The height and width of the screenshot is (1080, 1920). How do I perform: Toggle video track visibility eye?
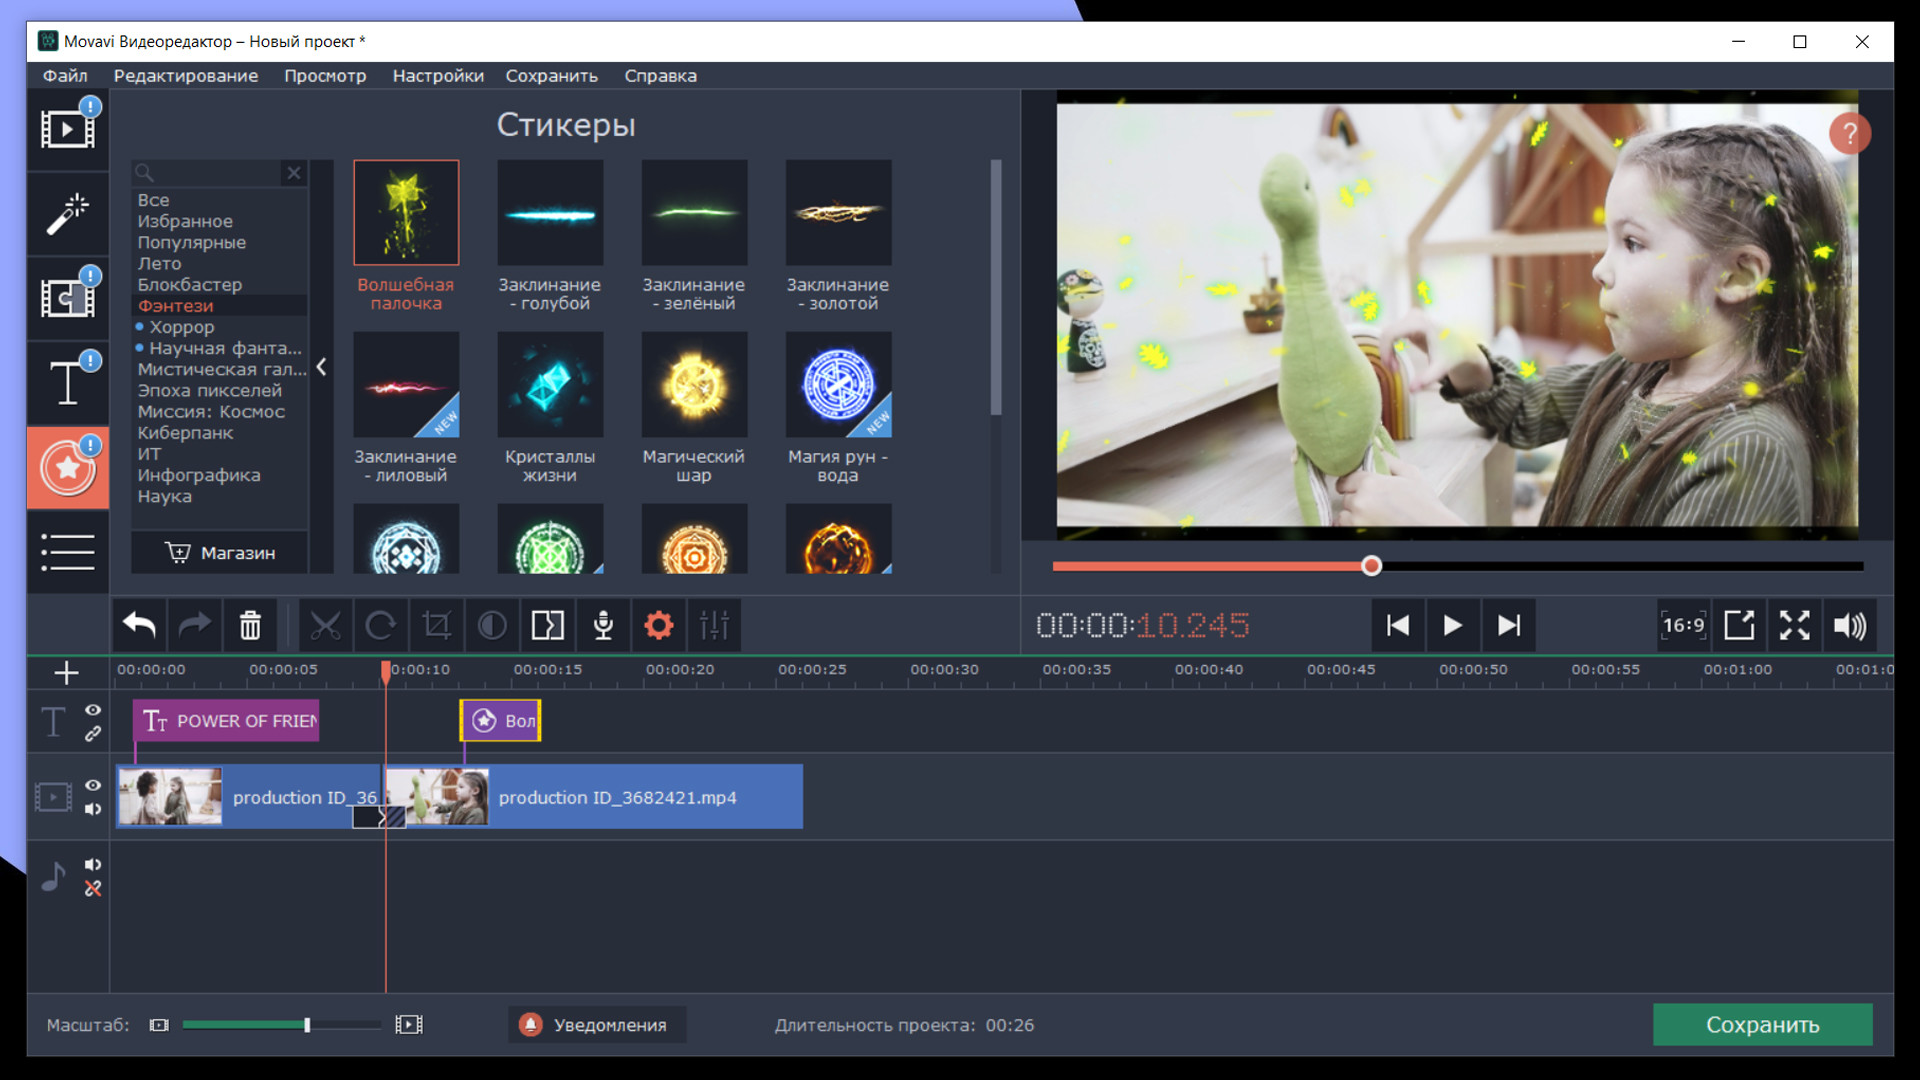pos(93,785)
